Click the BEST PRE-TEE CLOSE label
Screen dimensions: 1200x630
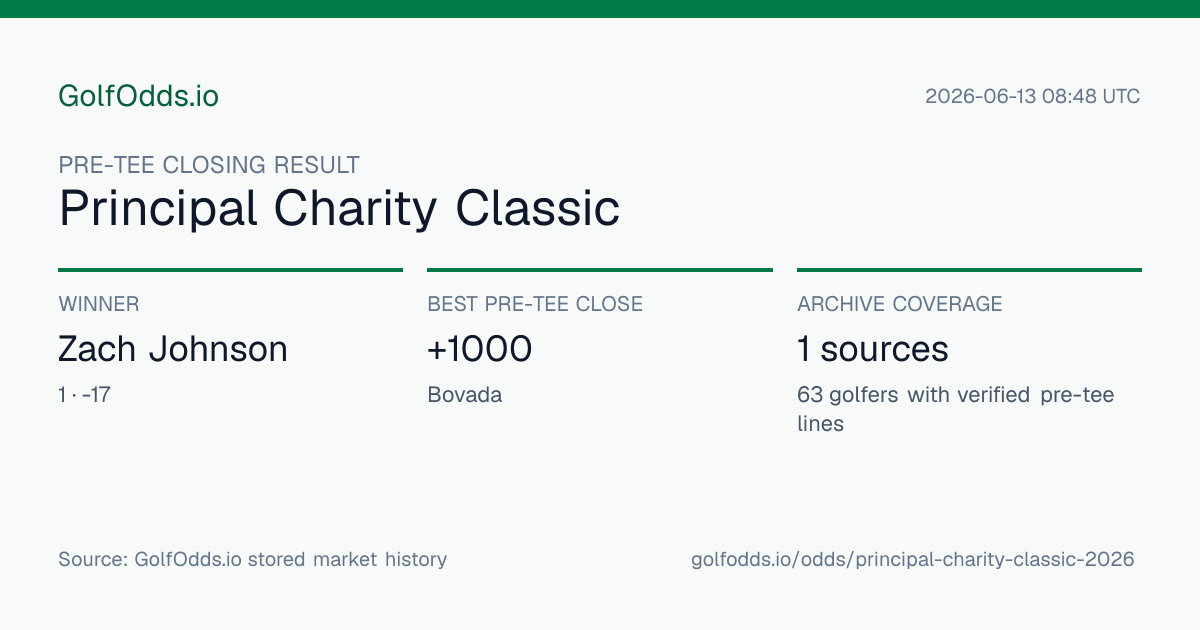click(535, 304)
